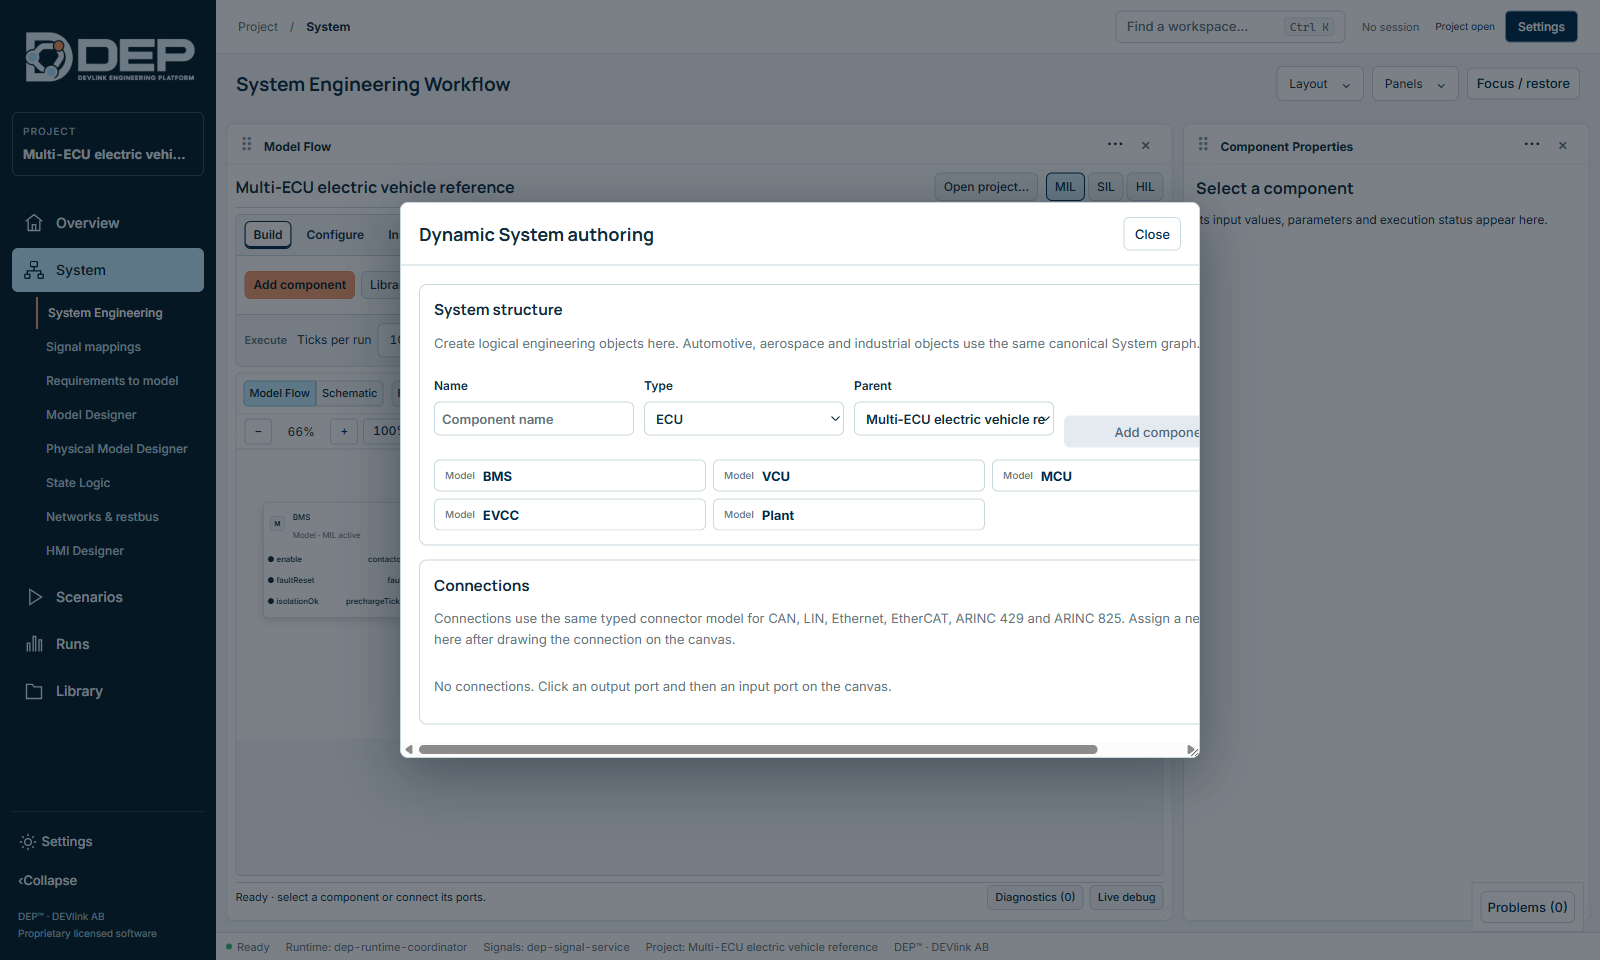Click the Scenarios play icon
The image size is (1600, 960).
pyautogui.click(x=34, y=597)
